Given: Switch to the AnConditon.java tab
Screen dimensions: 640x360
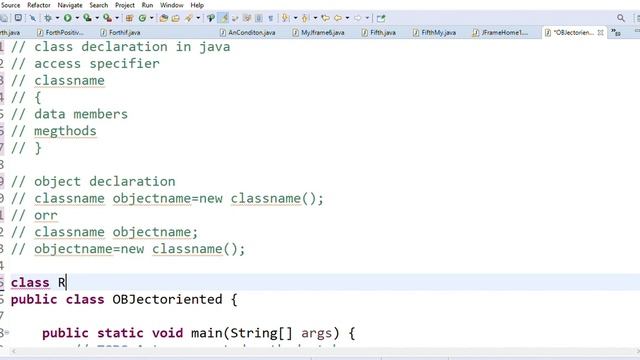Looking at the screenshot, I should pyautogui.click(x=247, y=32).
